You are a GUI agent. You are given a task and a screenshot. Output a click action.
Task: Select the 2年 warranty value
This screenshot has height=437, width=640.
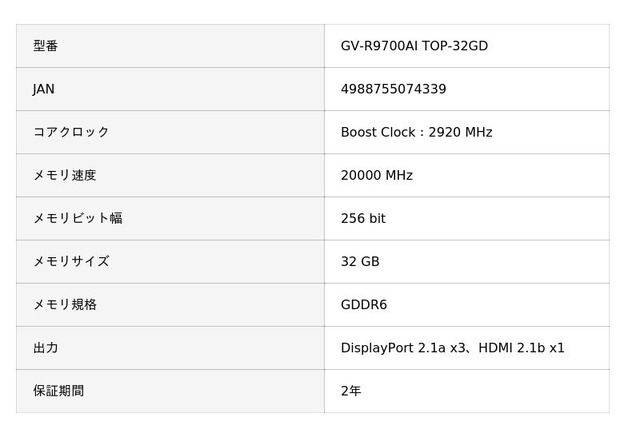(x=351, y=390)
